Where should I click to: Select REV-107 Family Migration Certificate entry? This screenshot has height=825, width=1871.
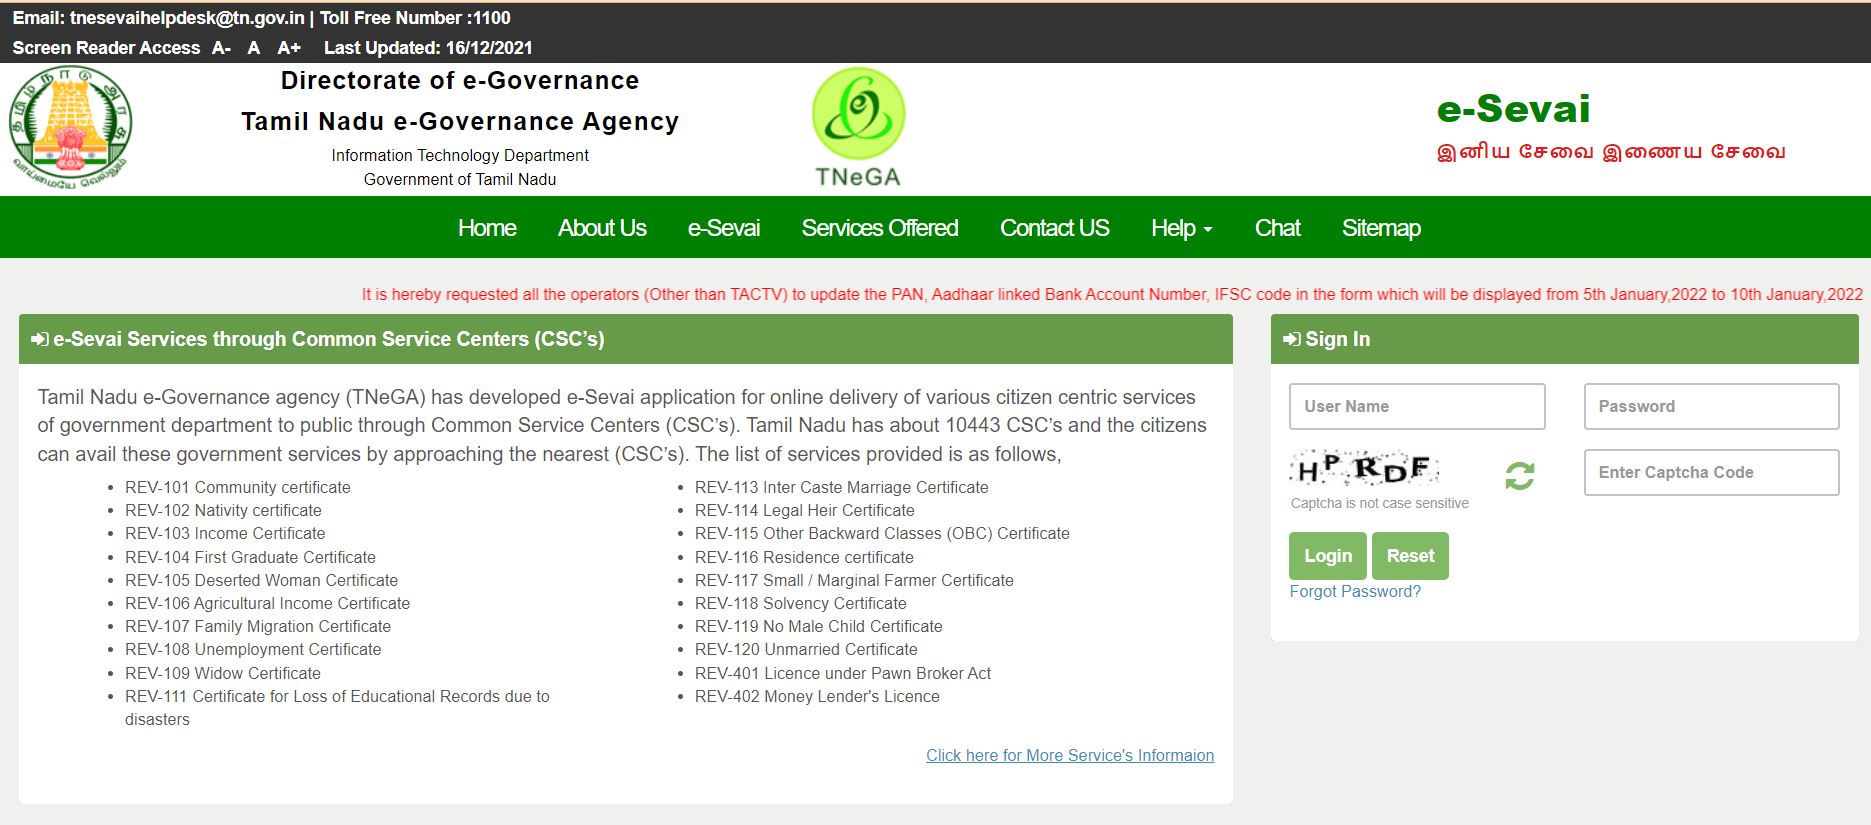pos(258,626)
